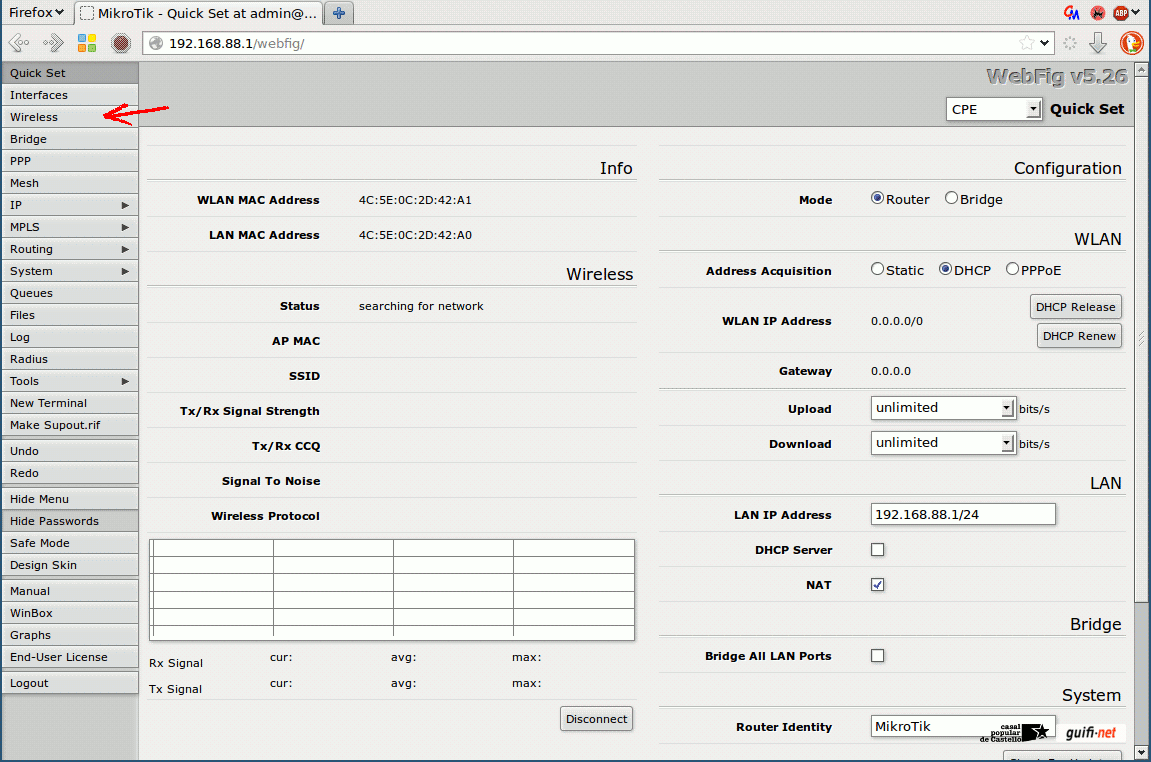
Task: Open the address bar history dropdown arrow
Action: (1045, 43)
